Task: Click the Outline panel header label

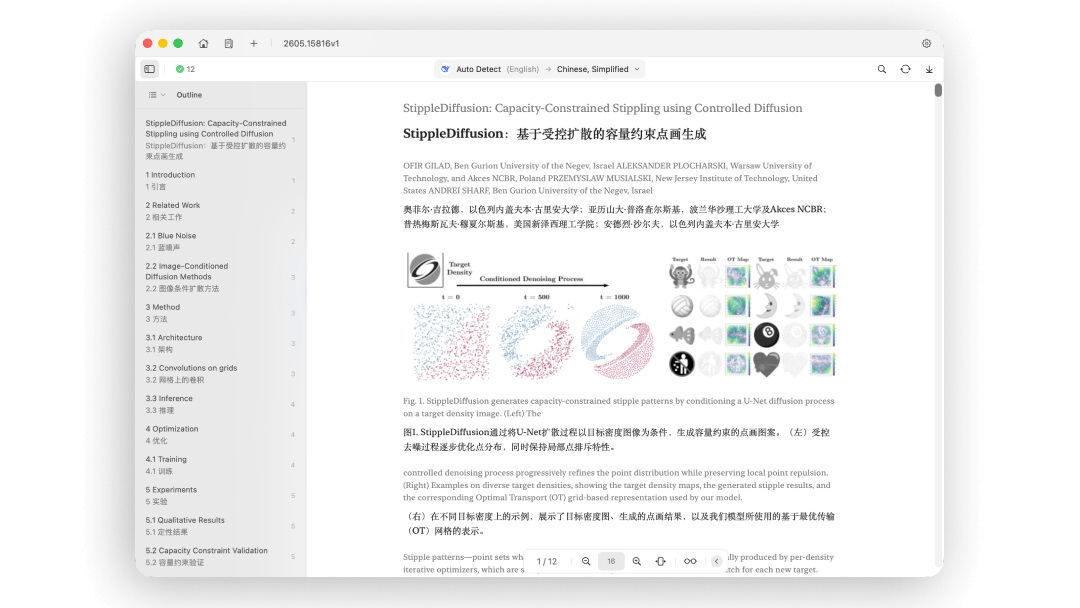Action: [189, 95]
